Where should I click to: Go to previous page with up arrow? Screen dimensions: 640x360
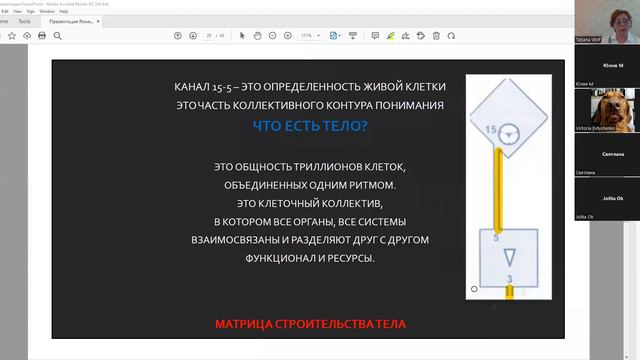(178, 36)
